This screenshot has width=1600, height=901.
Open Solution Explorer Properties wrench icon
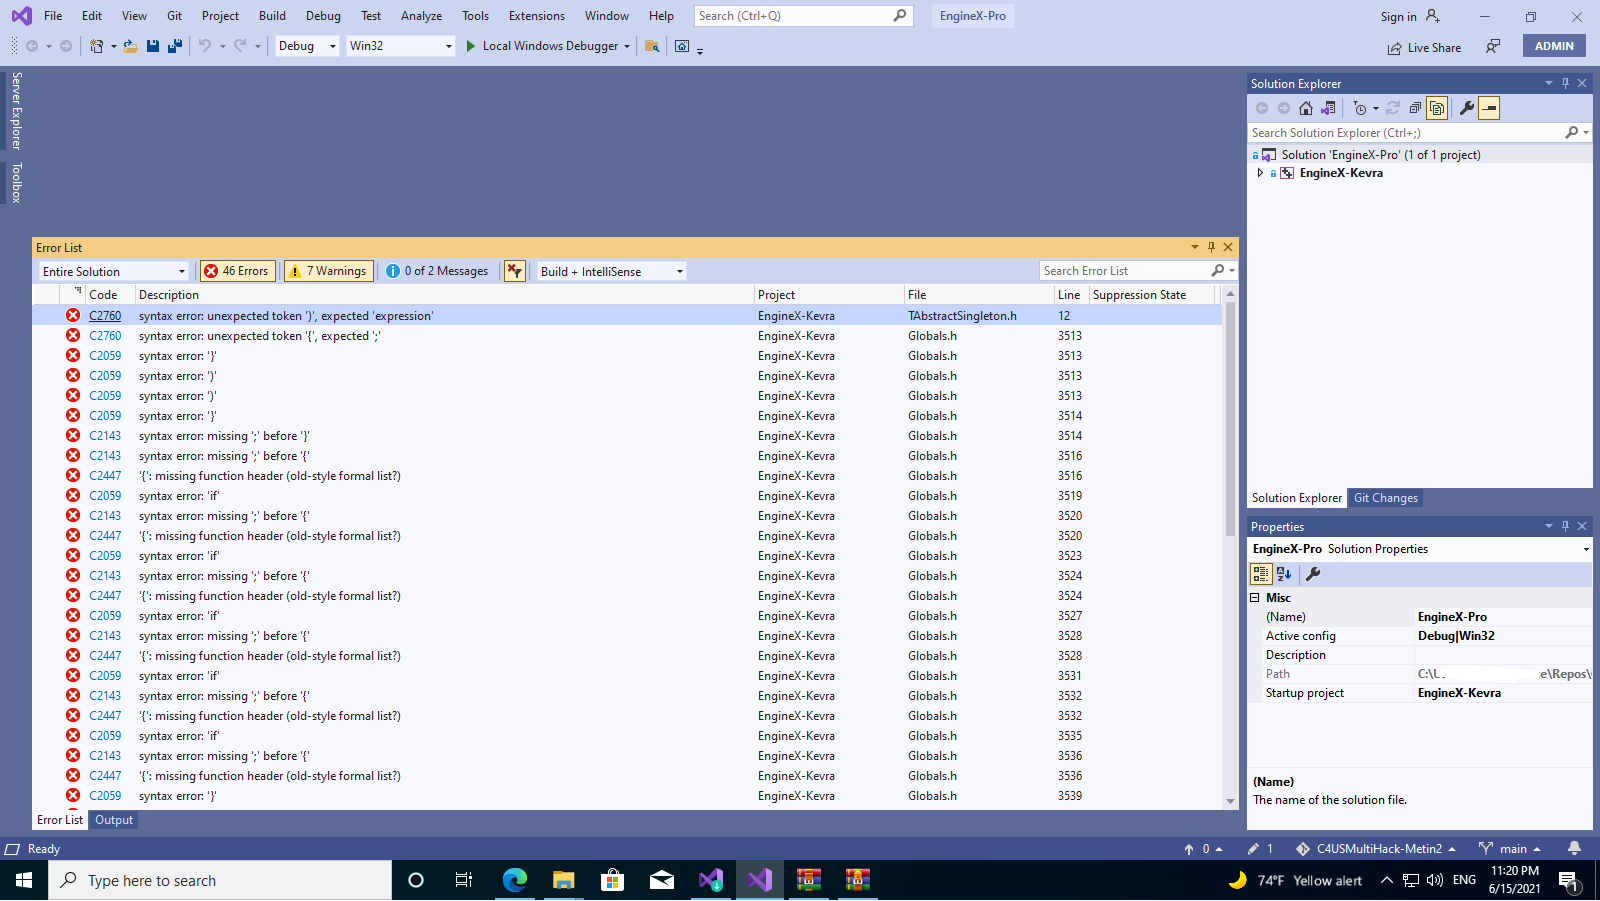point(1467,108)
